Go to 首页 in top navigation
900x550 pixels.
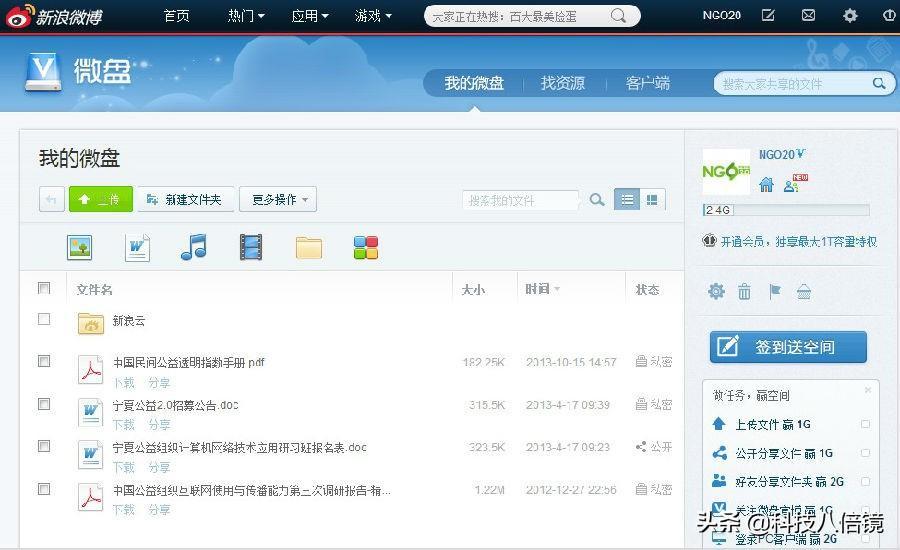point(176,16)
